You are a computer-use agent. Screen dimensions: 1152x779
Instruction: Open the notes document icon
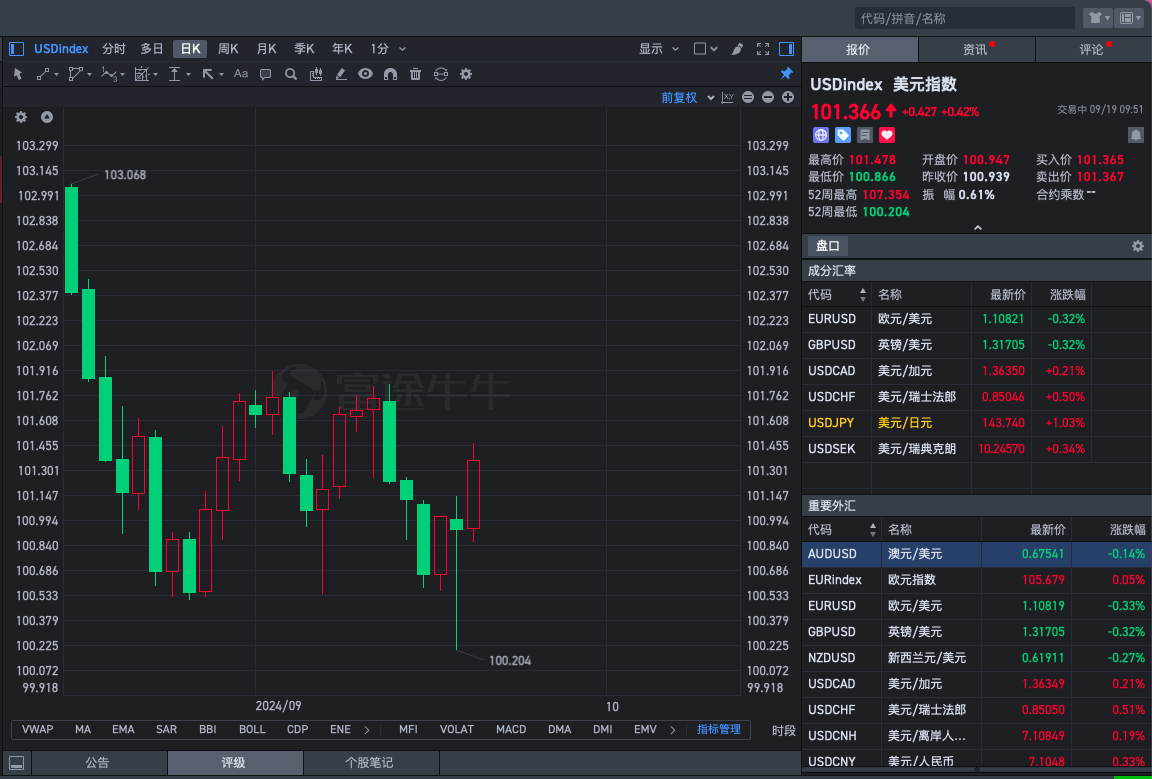[865, 134]
